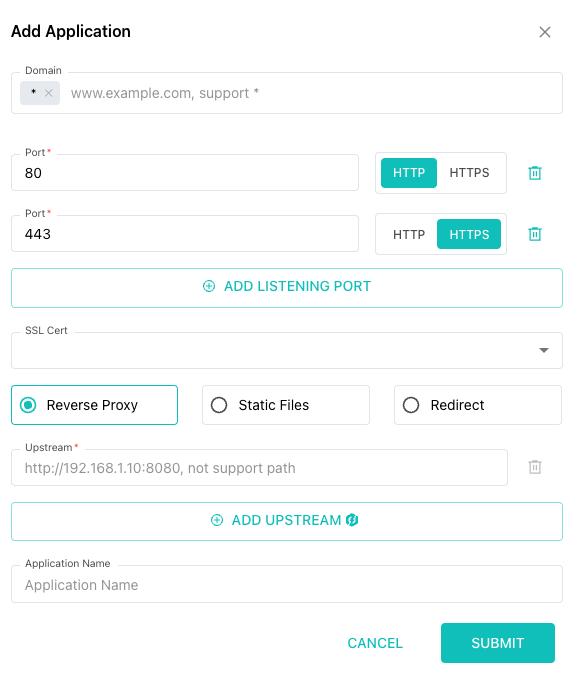Choose the Redirect radio option

click(x=478, y=405)
